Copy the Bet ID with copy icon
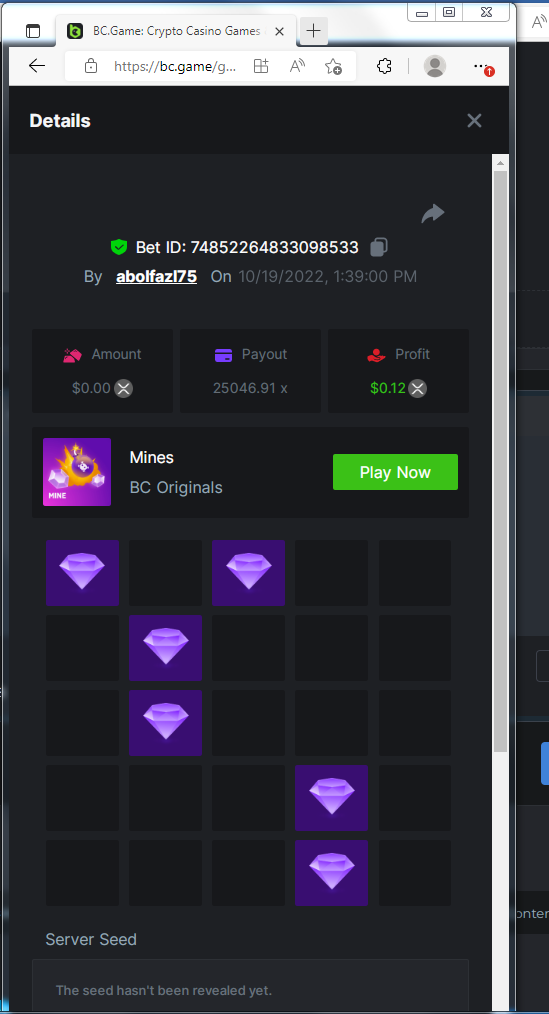Image resolution: width=549 pixels, height=1014 pixels. 379,247
